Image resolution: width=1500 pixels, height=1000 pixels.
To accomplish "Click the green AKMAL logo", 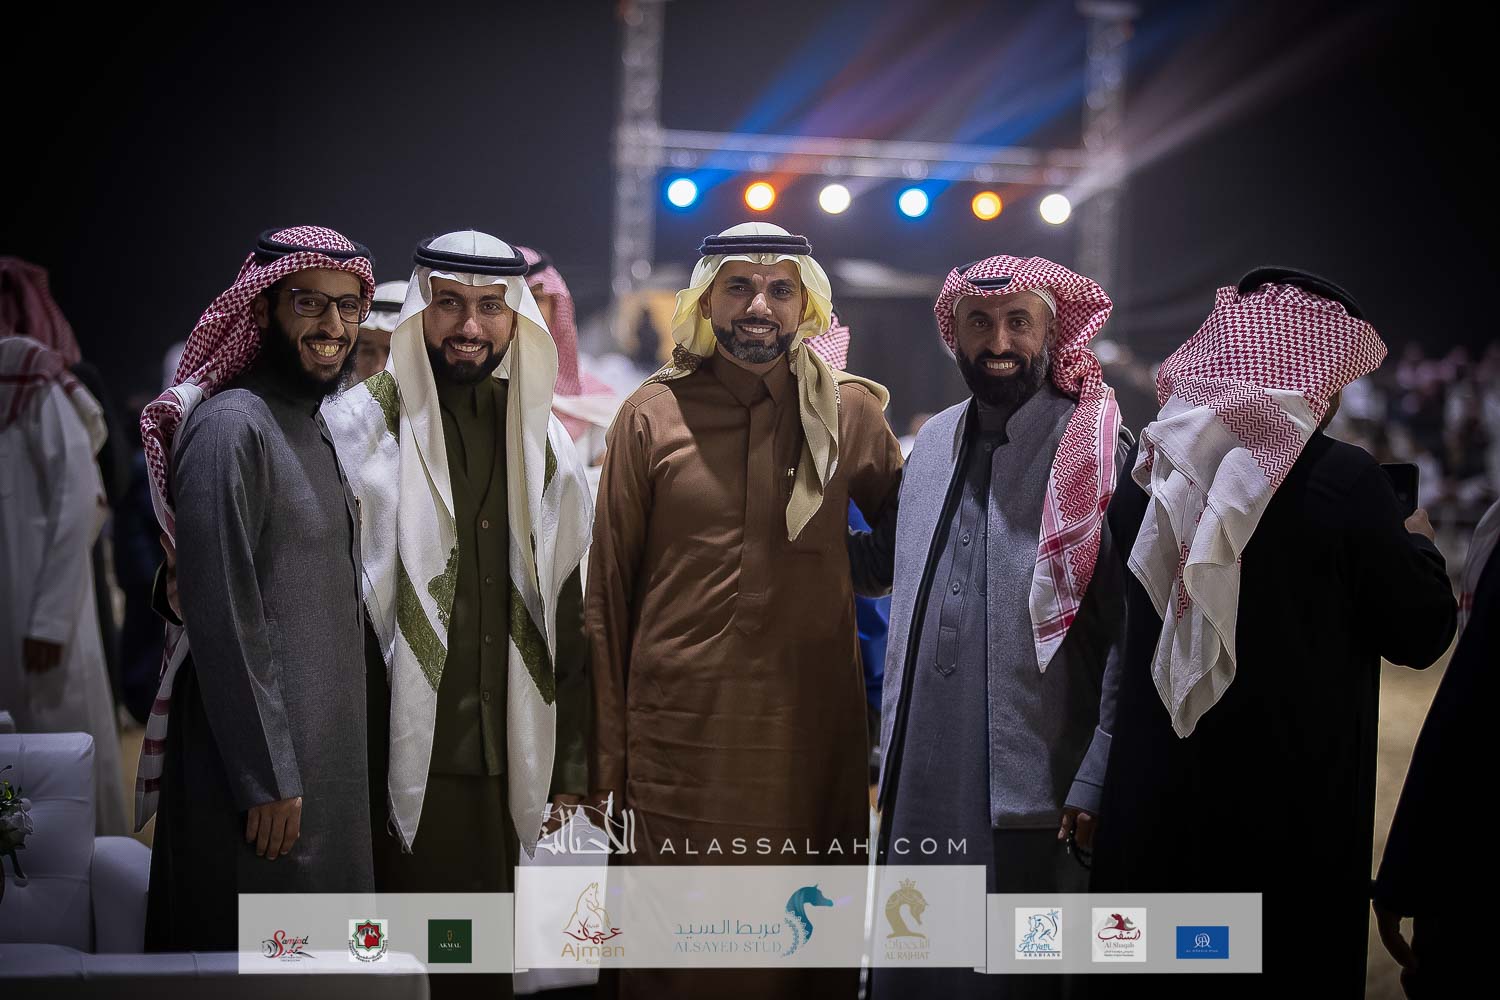I will 449,940.
